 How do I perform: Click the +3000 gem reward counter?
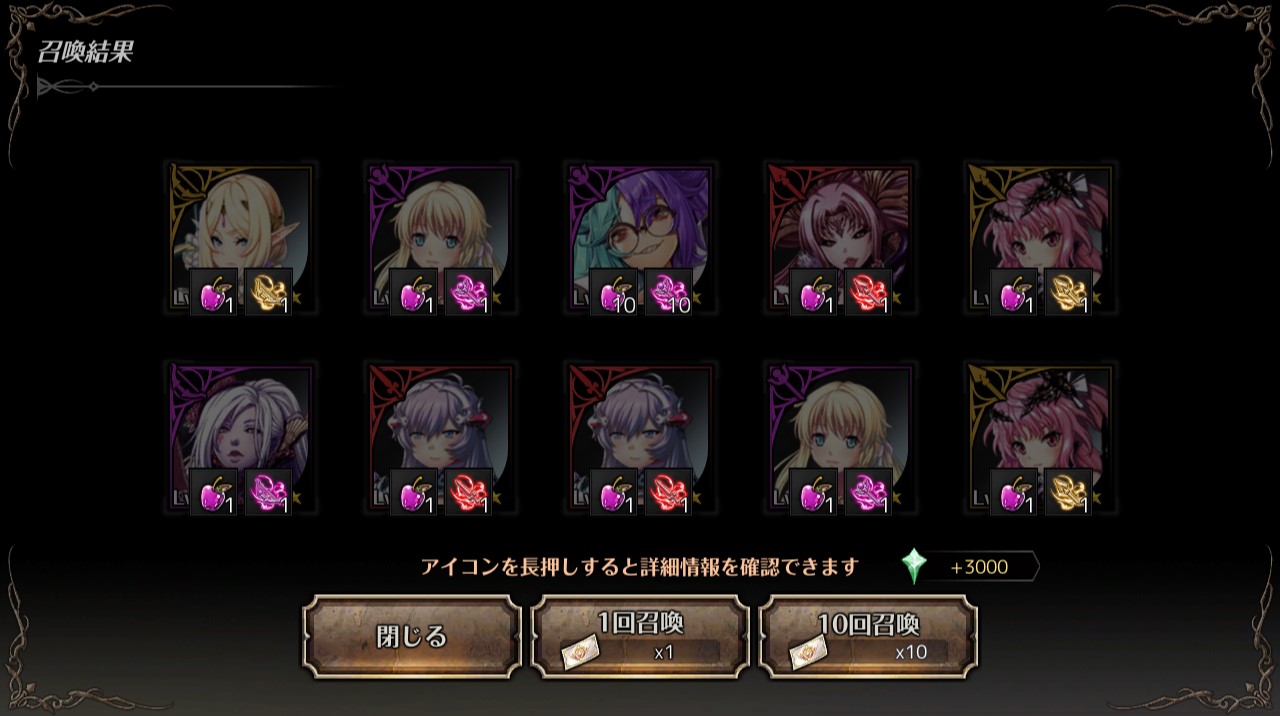[x=979, y=567]
